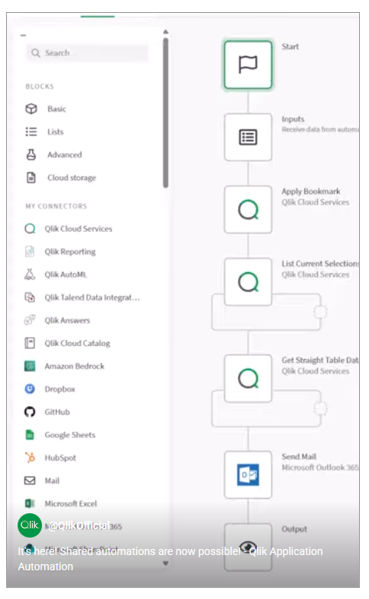The image size is (369, 599).
Task: Open the Cloud storage blocks icon
Action: click(31, 178)
